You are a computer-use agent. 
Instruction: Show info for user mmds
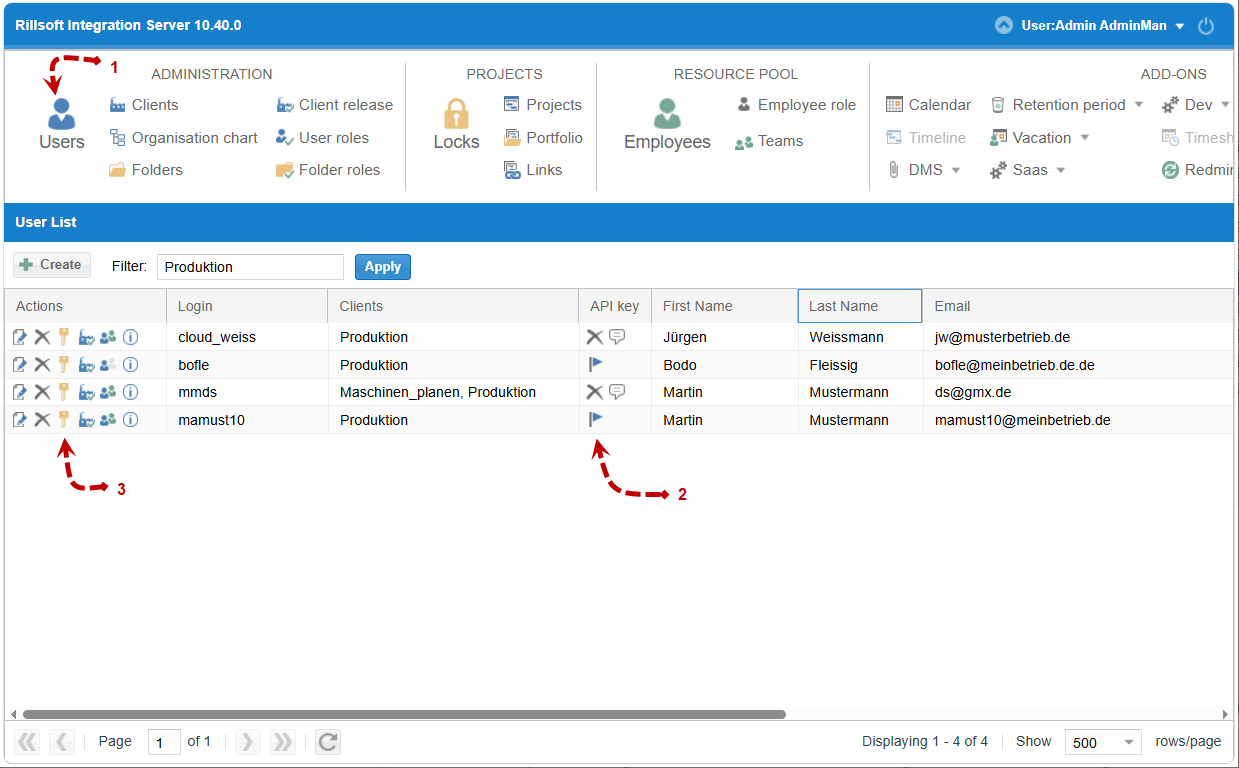pyautogui.click(x=130, y=392)
